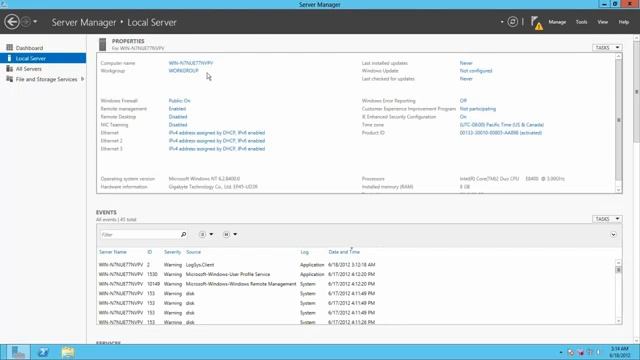
Task: Open PowerShell from the taskbar
Action: [43, 352]
